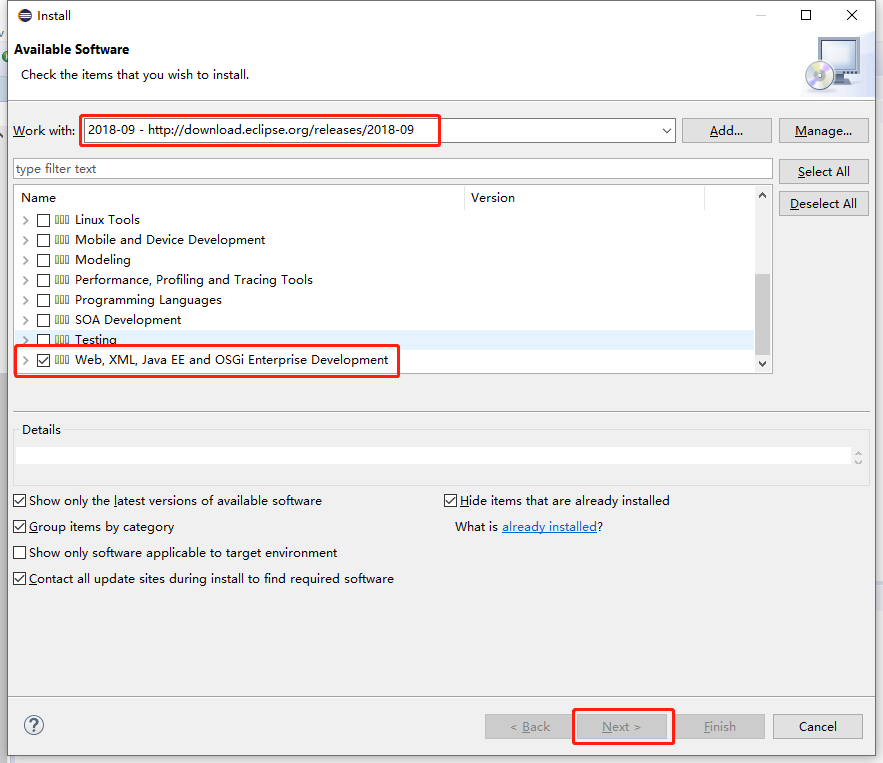This screenshot has height=763, width=883.
Task: Open the already installed link
Action: tap(549, 526)
